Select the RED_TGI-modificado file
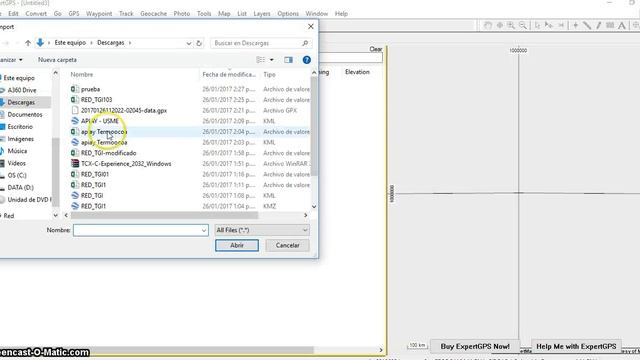Viewport: 640px width, 360px height. click(109, 153)
